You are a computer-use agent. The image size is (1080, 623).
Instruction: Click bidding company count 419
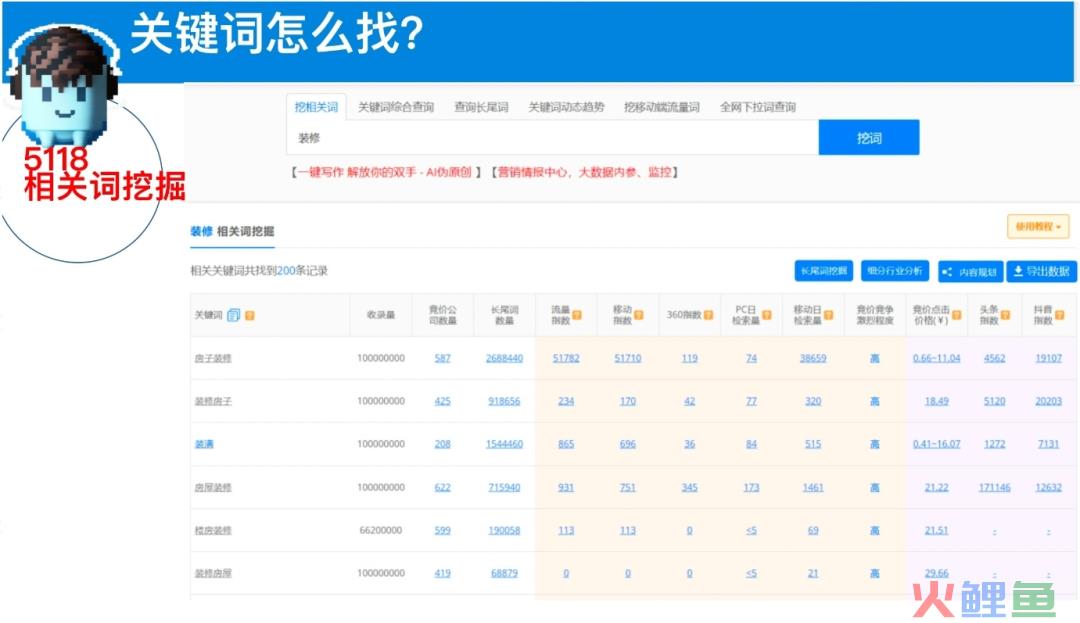point(442,573)
